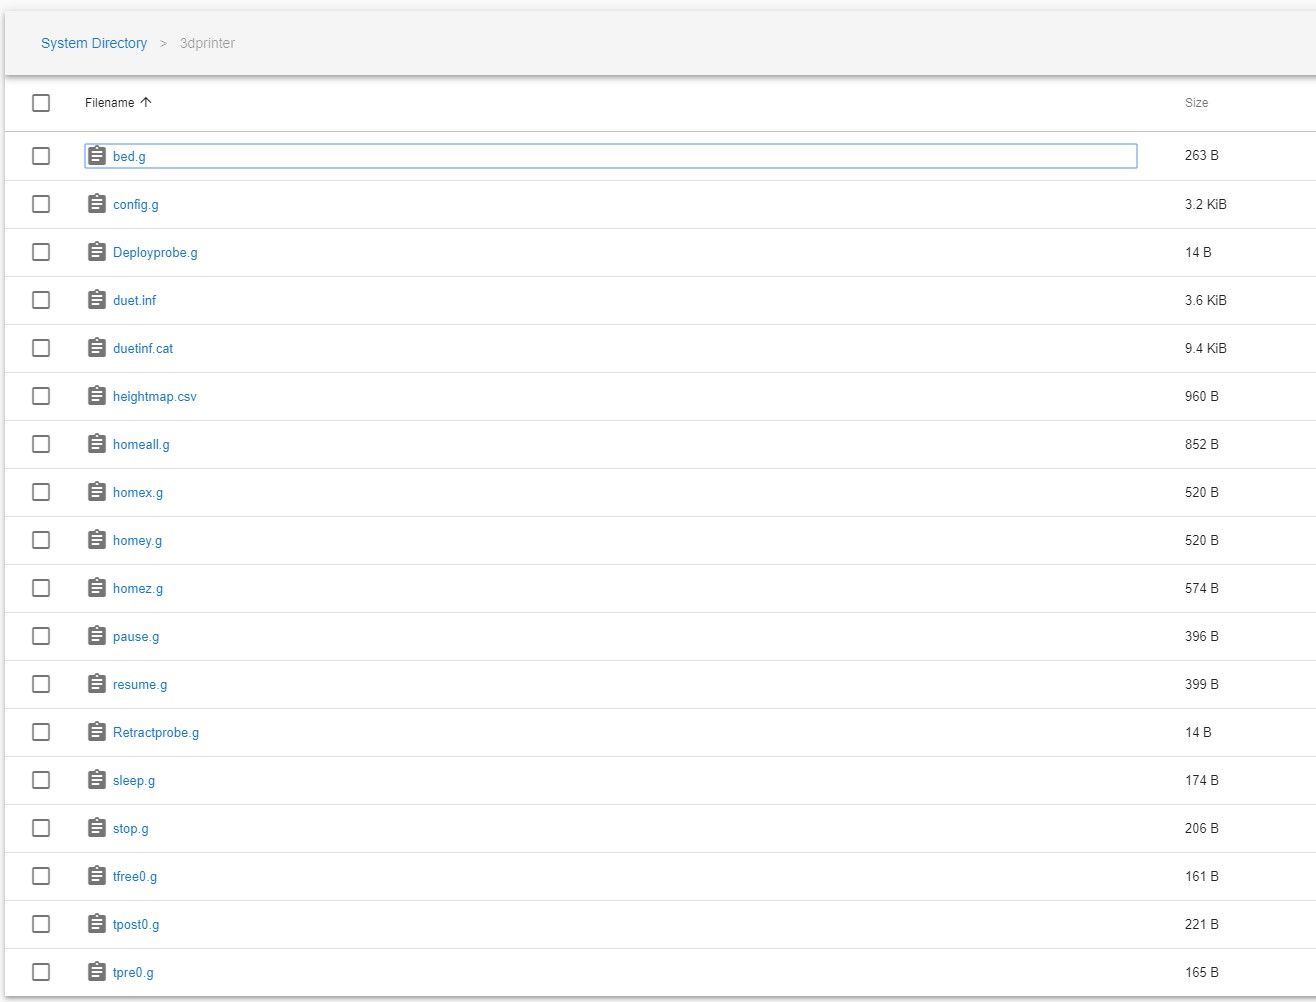Click the file icon beside Retractprobe.g
This screenshot has width=1316, height=1002.
point(97,732)
